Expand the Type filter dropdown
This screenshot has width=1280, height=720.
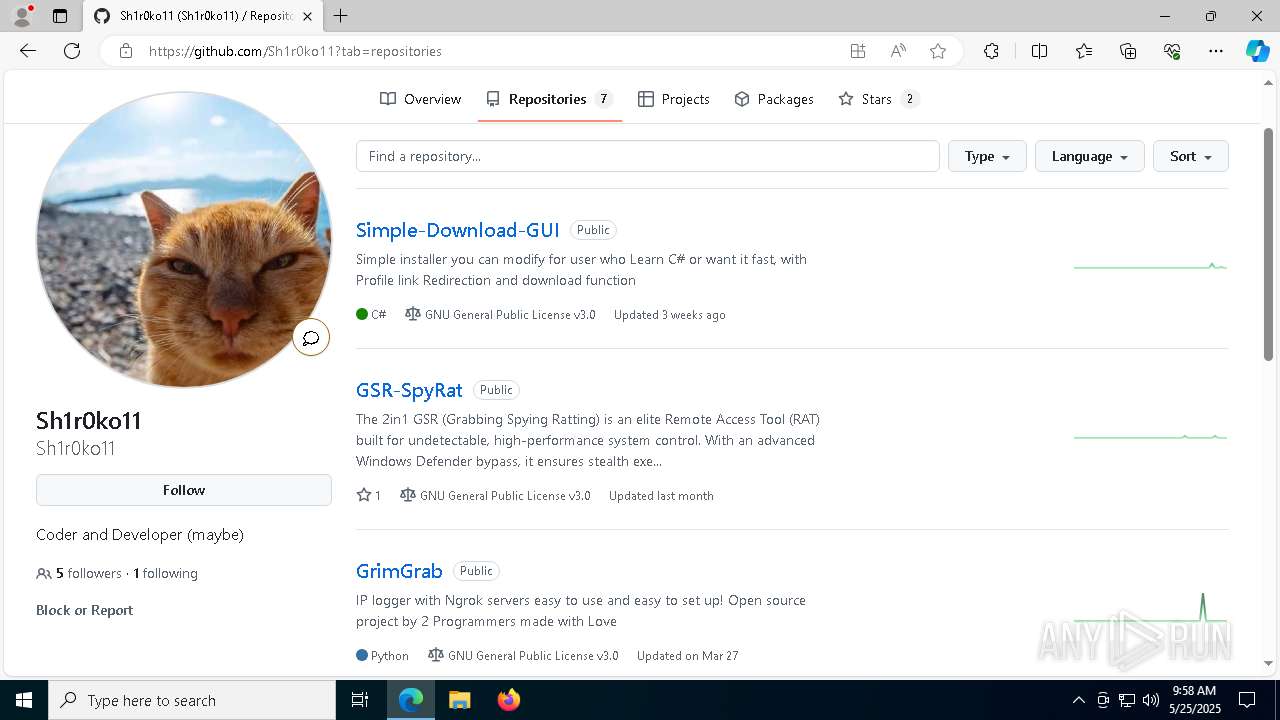[x=987, y=156]
